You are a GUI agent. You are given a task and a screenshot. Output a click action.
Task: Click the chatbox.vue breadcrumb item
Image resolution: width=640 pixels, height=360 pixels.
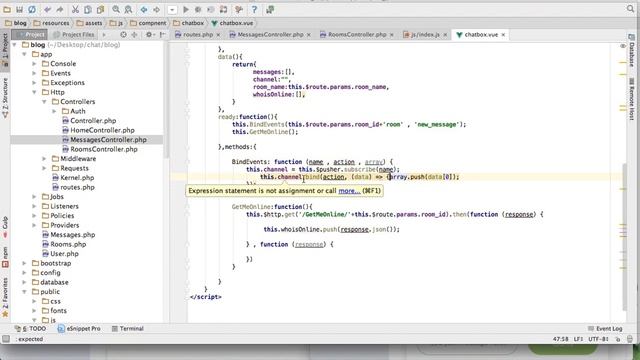(x=232, y=23)
